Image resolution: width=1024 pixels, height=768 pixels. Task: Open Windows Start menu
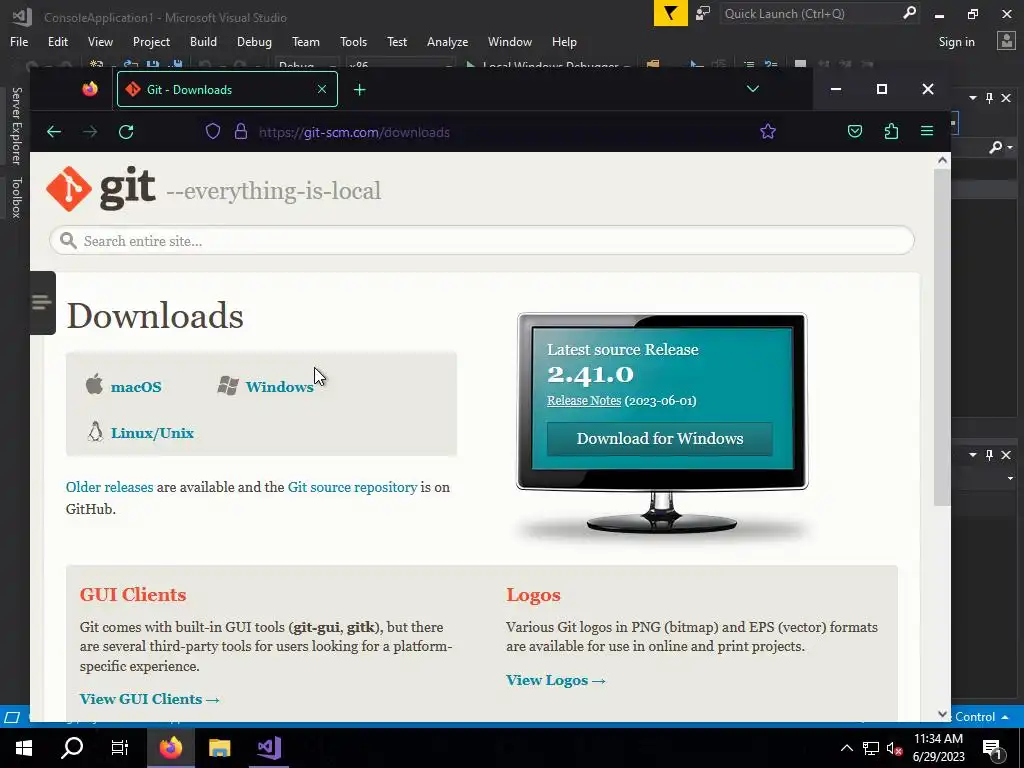click(24, 748)
